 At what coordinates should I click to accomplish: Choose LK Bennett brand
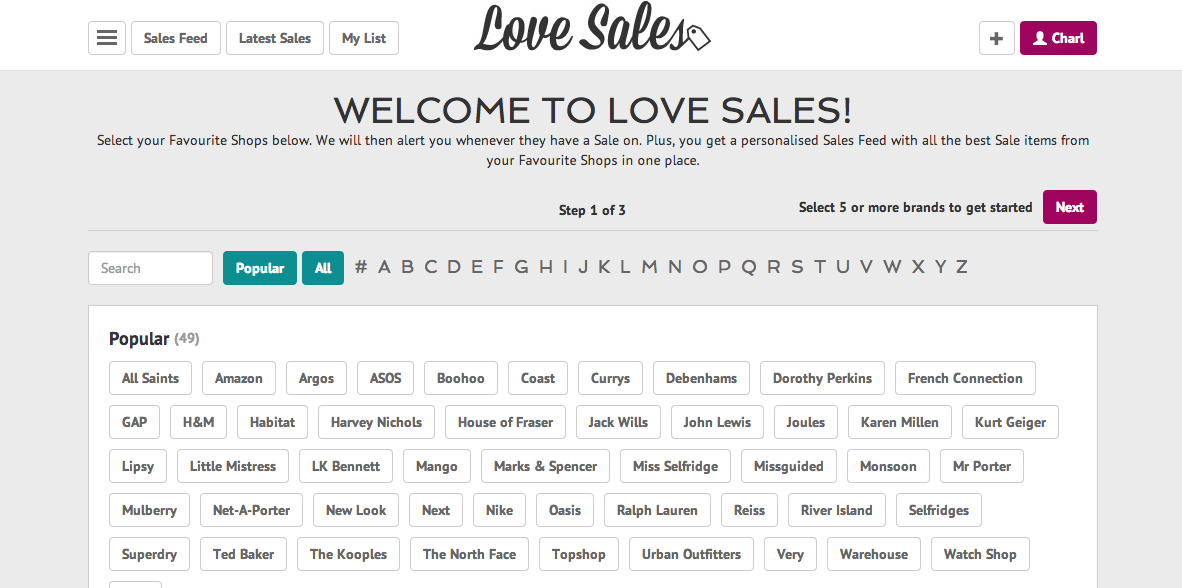pos(346,466)
